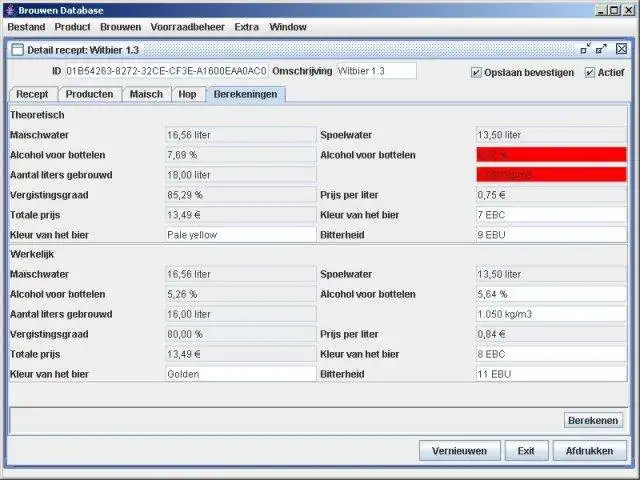
Task: Open the Voorraadbeheer menu
Action: (x=187, y=27)
